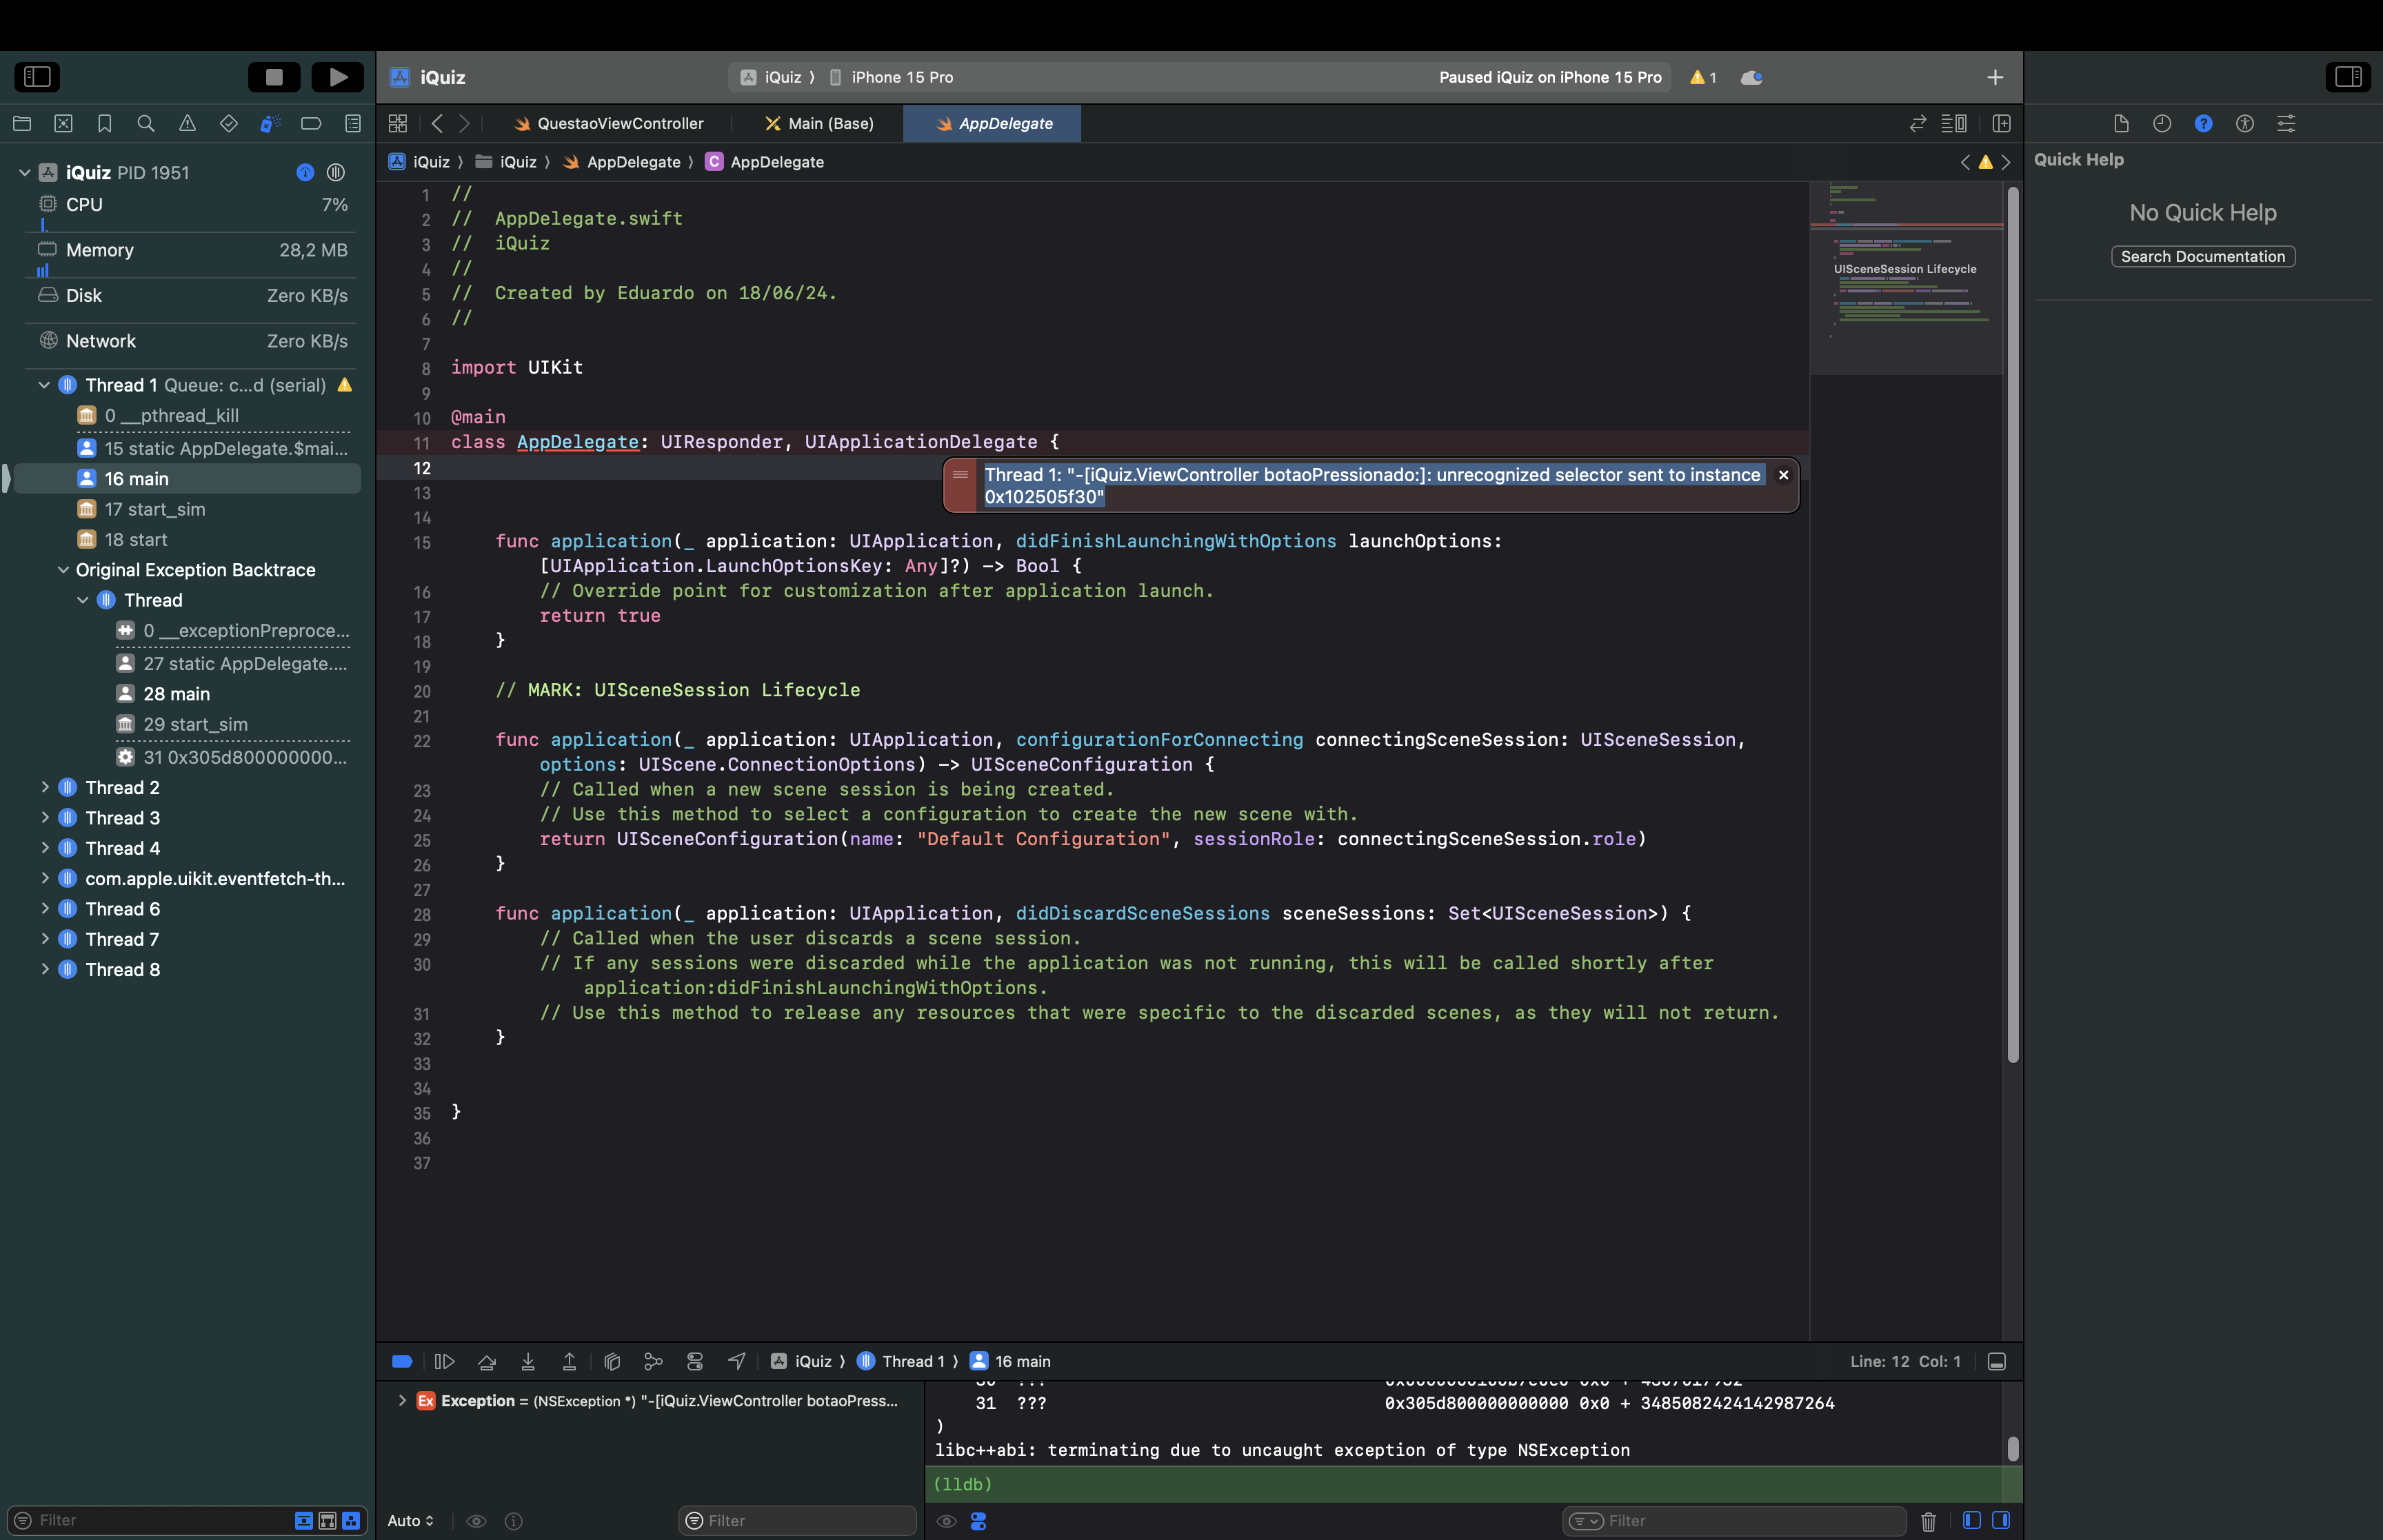Screen dimensions: 2383x1540
Task: Open the File inspector icon
Action: (2121, 123)
